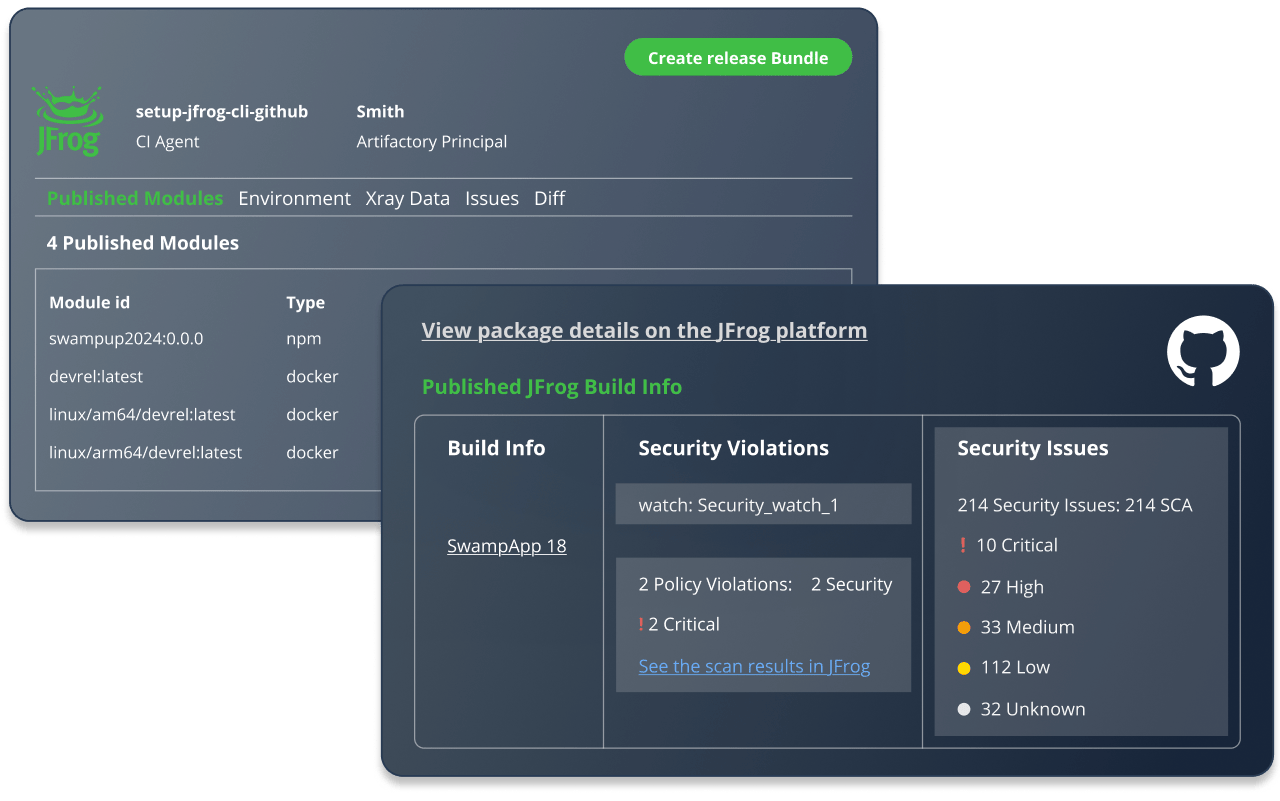Click the Create release Bundle button
Screen dimensions: 1280x801
click(x=738, y=58)
